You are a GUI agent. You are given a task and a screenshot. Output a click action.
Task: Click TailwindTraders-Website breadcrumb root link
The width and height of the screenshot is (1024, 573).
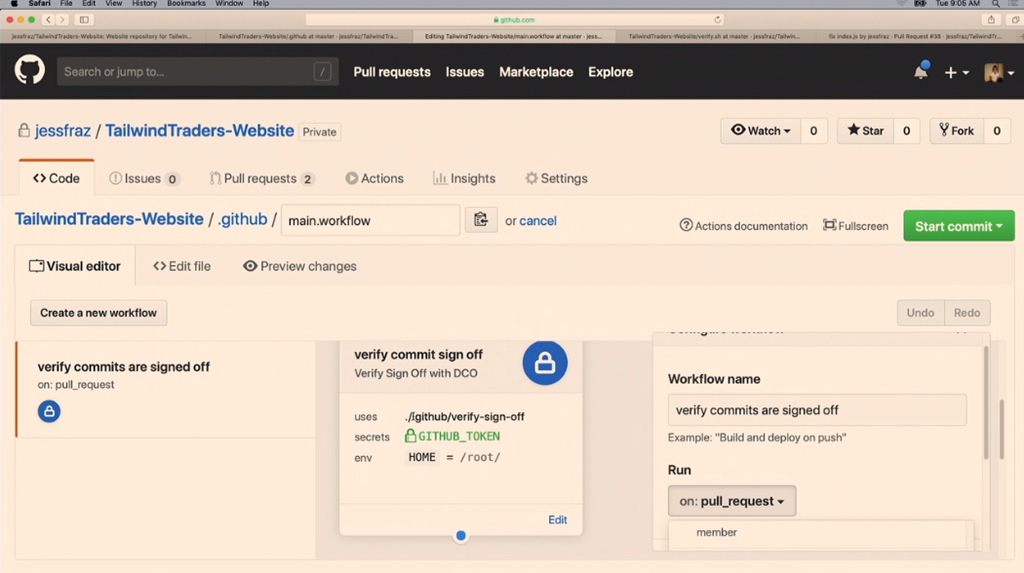[109, 219]
